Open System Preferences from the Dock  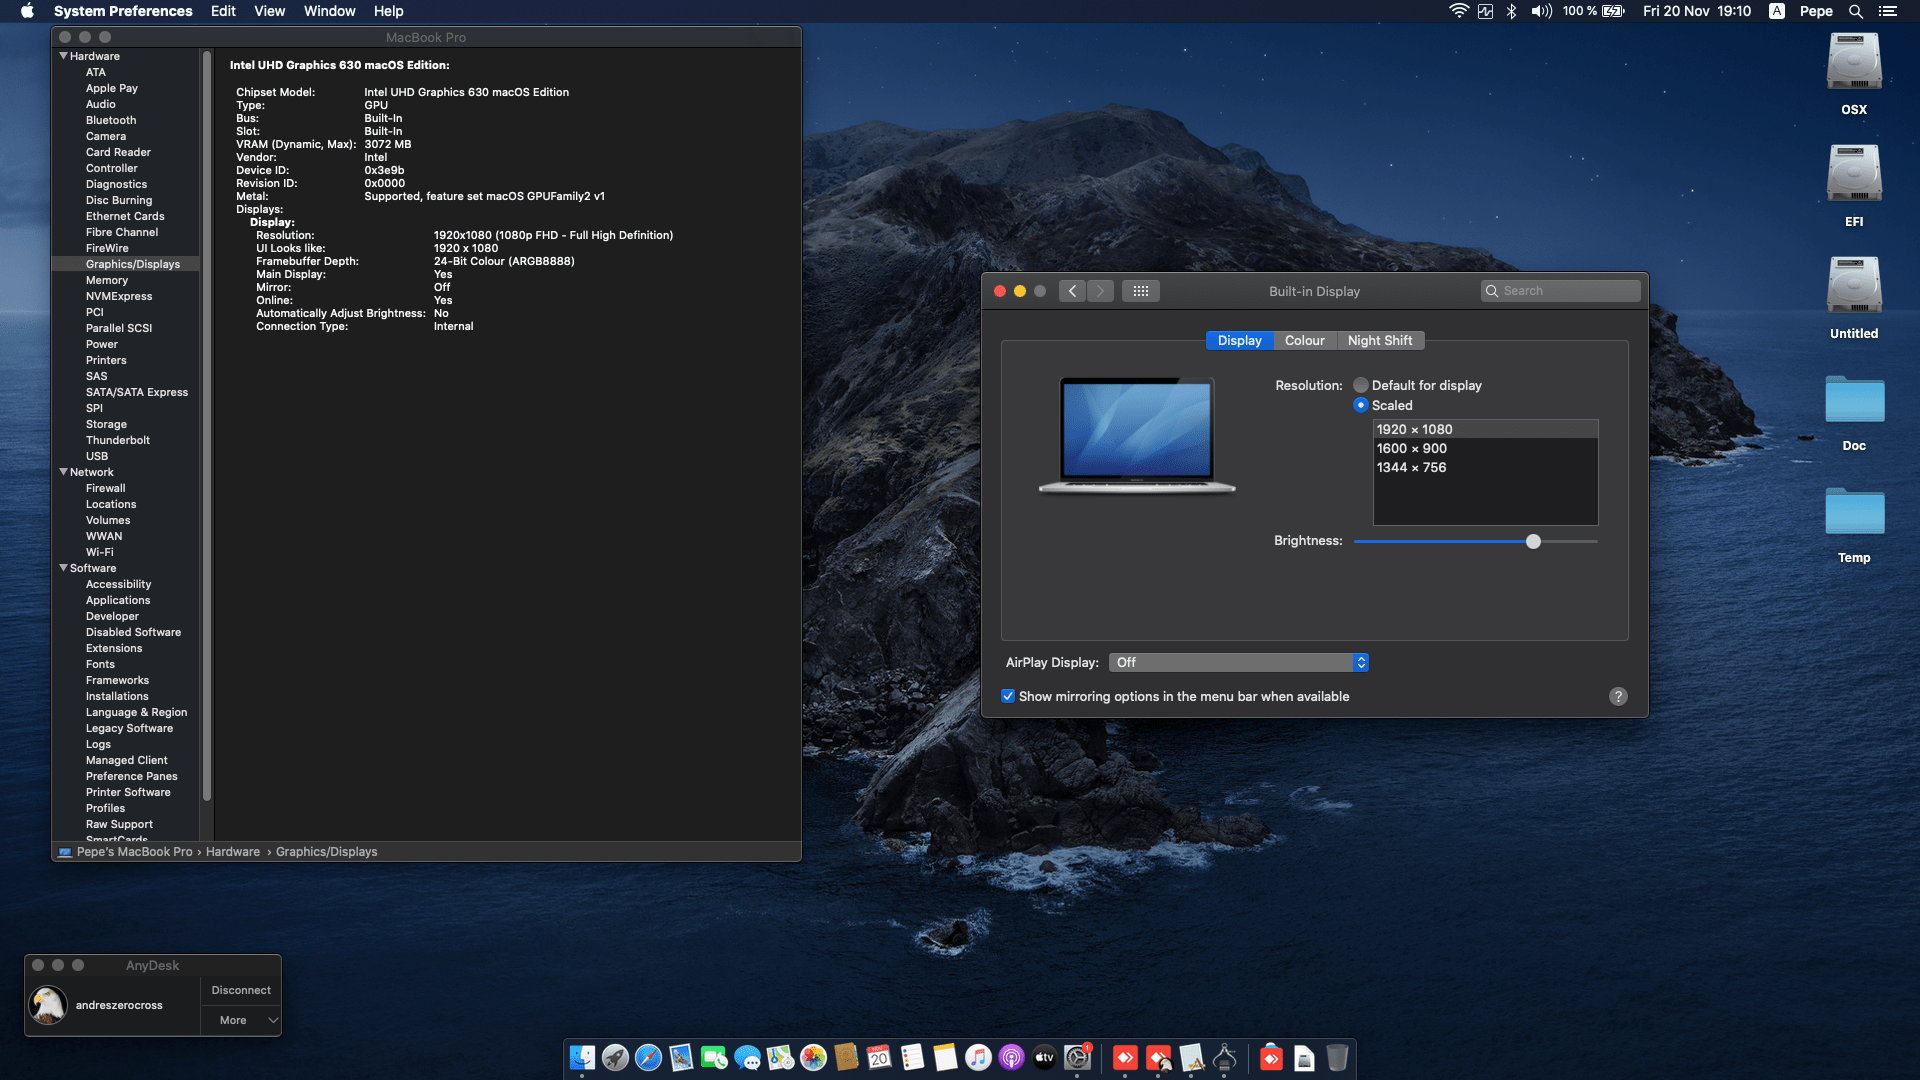1077,1058
